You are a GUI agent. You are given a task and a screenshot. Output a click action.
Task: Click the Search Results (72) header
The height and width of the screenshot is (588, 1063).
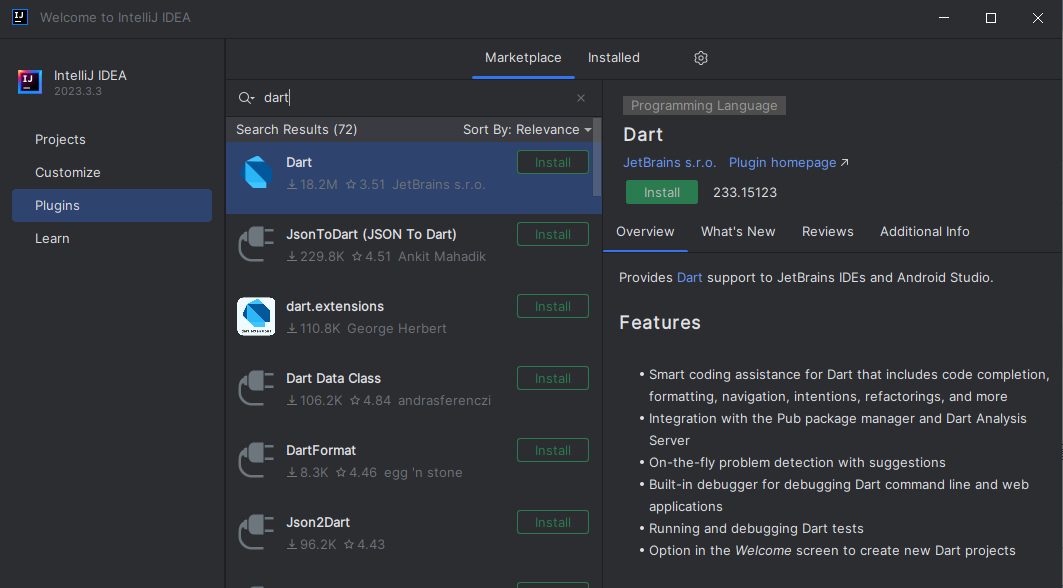296,130
